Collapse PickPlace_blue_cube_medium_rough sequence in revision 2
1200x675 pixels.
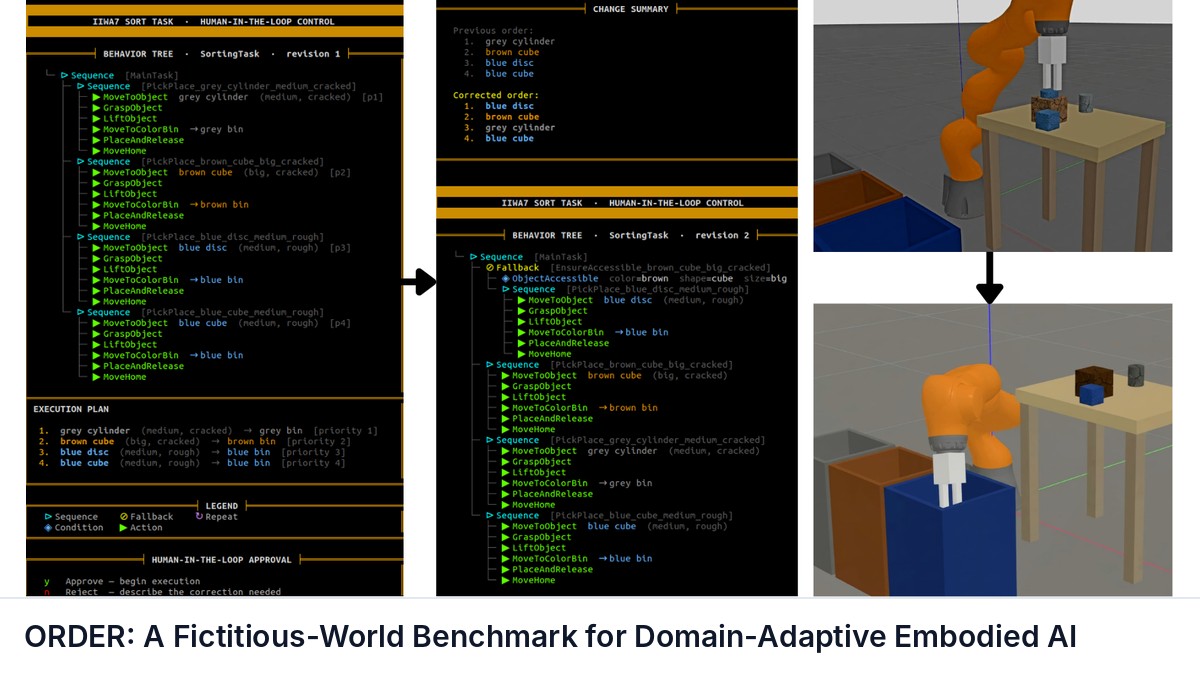[x=489, y=516]
